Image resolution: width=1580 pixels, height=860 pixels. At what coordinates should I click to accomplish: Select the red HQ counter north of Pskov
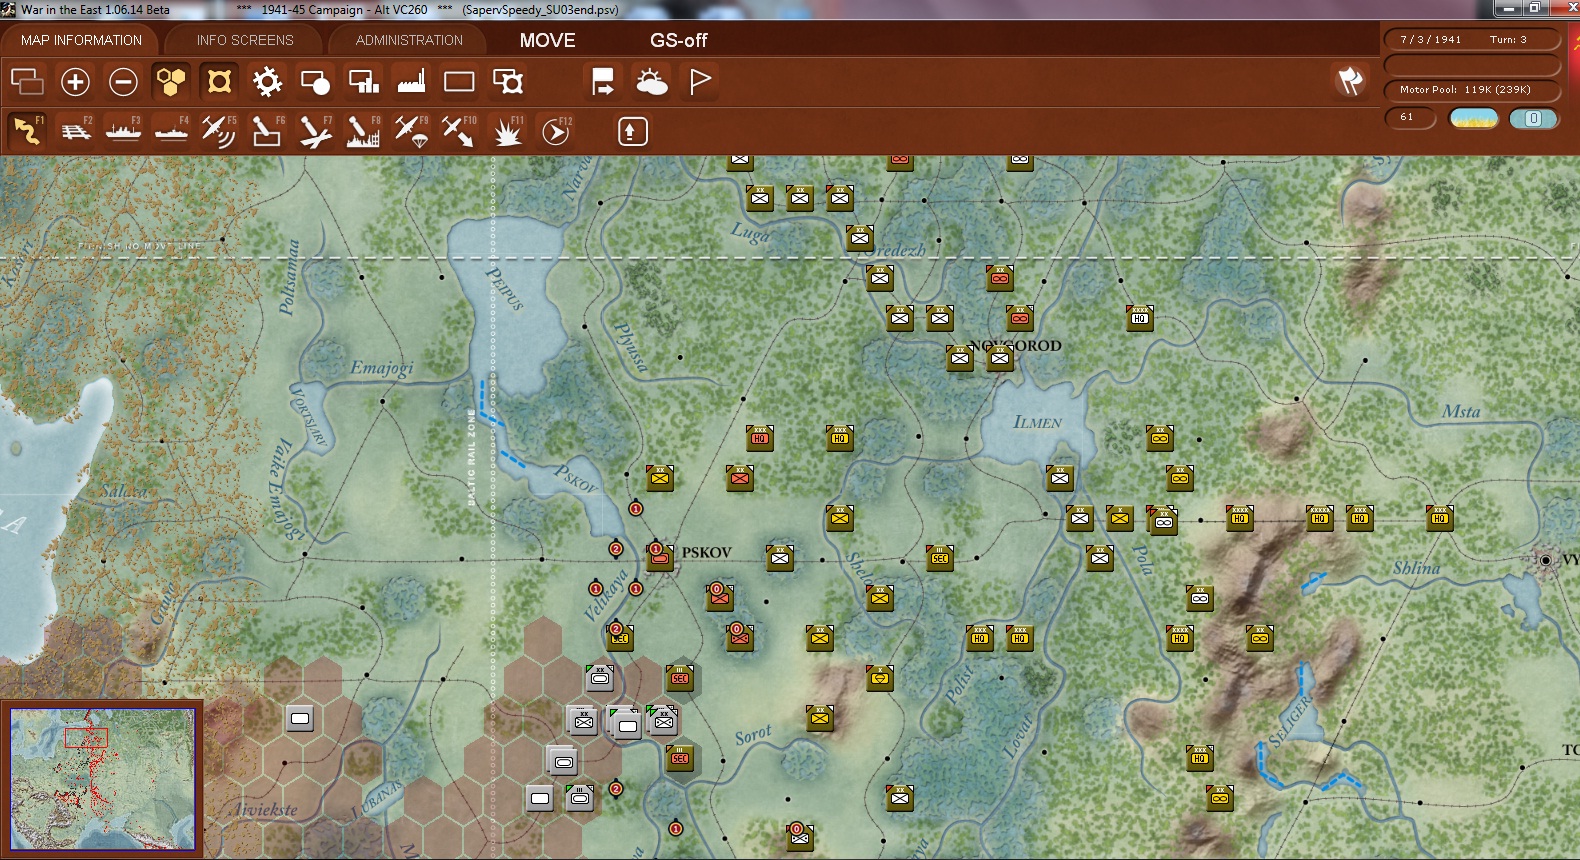(760, 438)
